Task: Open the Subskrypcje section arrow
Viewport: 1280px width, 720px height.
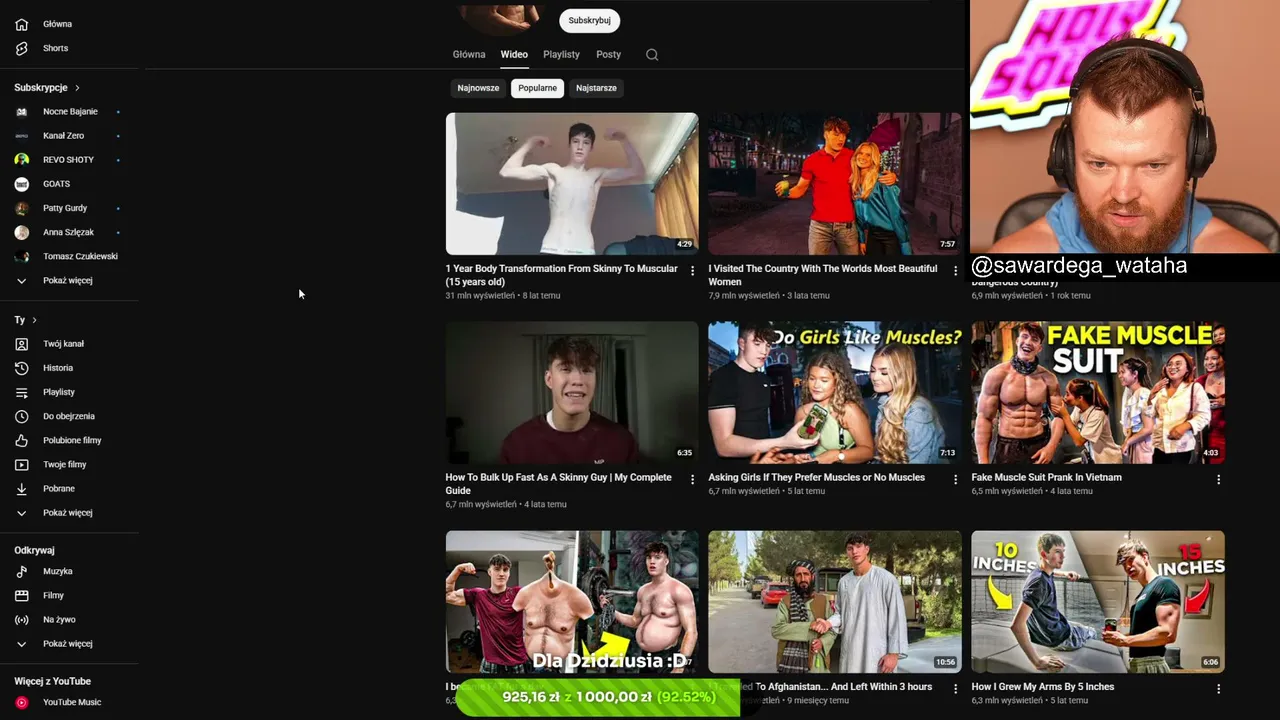Action: (77, 88)
